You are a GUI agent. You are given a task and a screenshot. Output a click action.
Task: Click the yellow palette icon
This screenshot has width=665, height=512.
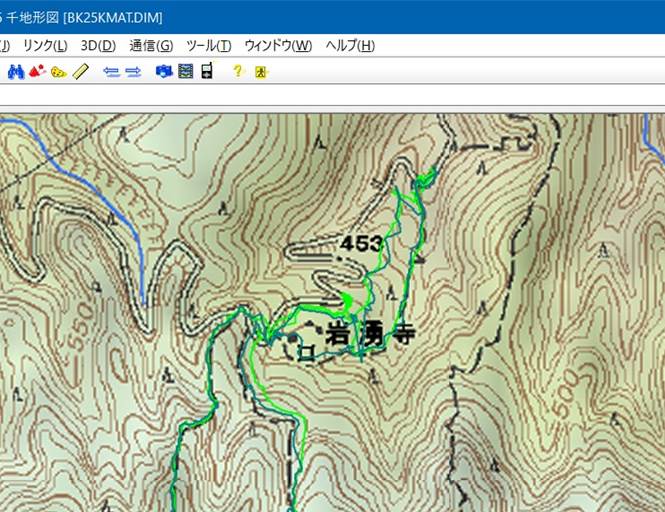59,72
